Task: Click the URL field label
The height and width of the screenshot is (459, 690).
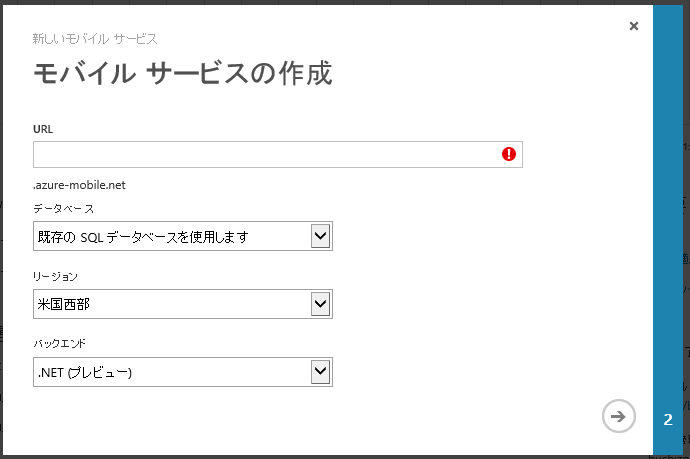Action: coord(43,130)
